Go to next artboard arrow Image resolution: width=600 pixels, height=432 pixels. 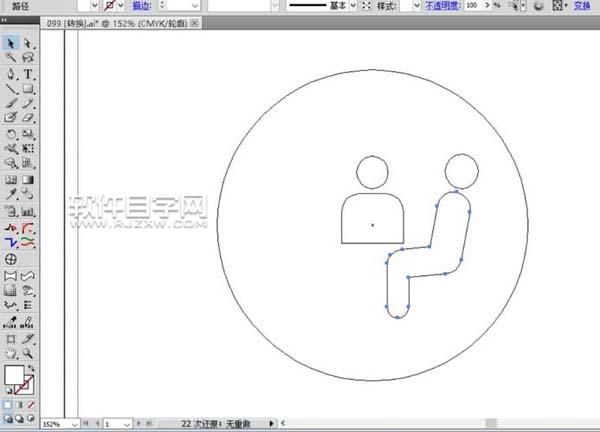click(139, 424)
